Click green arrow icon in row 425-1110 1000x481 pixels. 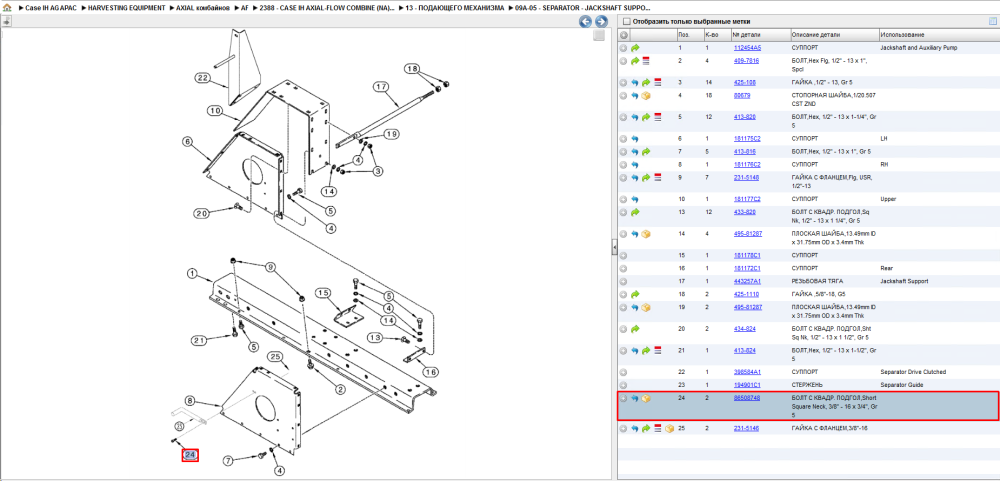(x=635, y=294)
